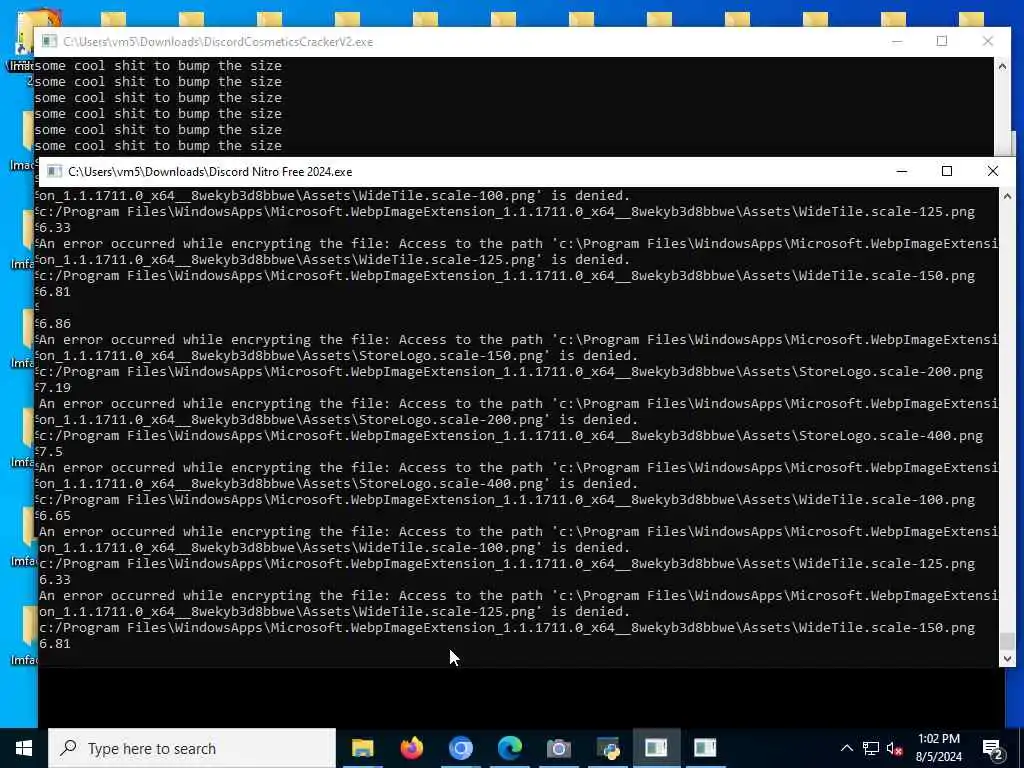Screen dimensions: 1024x768
Task: Switch to the Python taskbar icon
Action: [607, 748]
